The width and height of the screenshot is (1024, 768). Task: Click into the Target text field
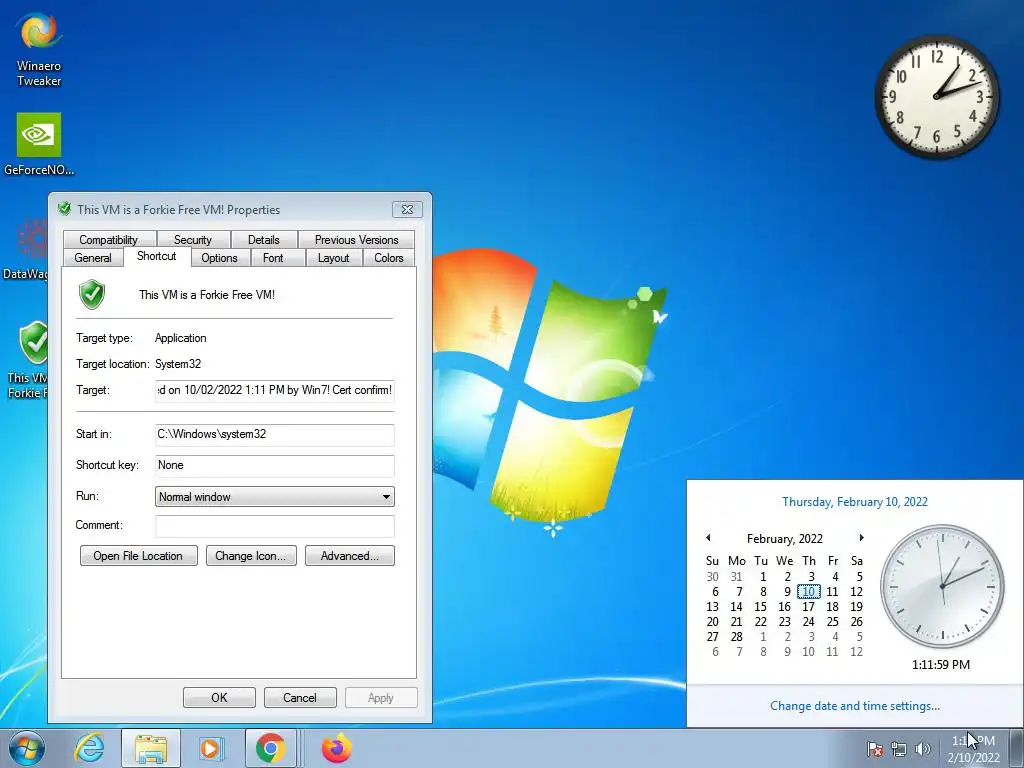[274, 391]
